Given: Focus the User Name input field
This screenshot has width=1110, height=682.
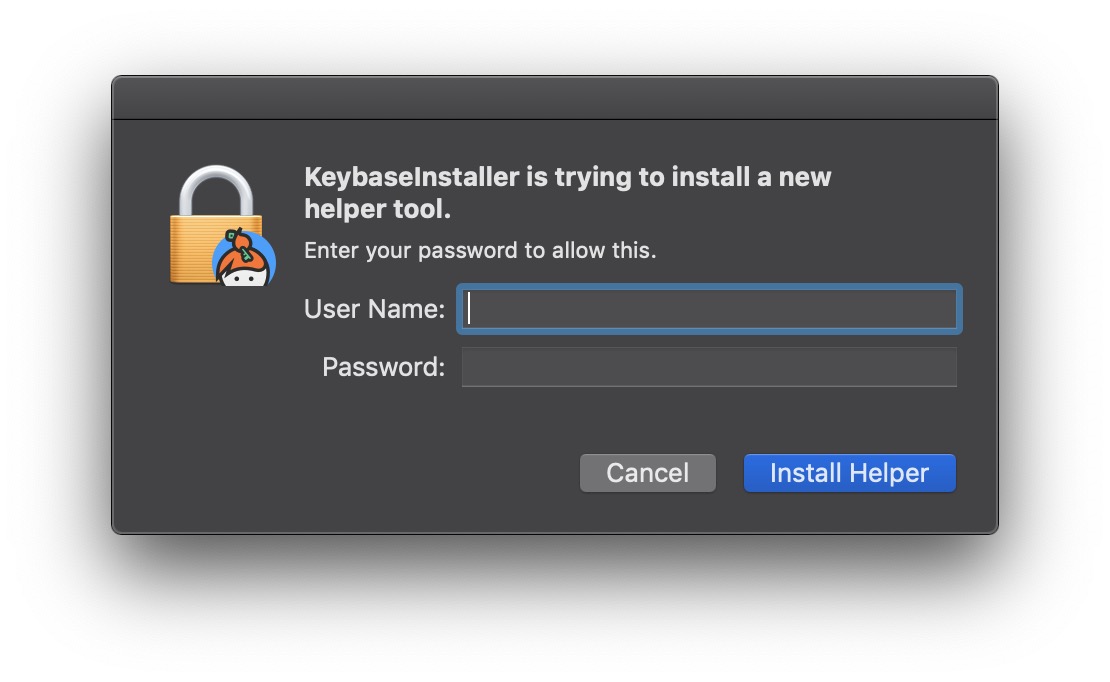Looking at the screenshot, I should tap(709, 309).
